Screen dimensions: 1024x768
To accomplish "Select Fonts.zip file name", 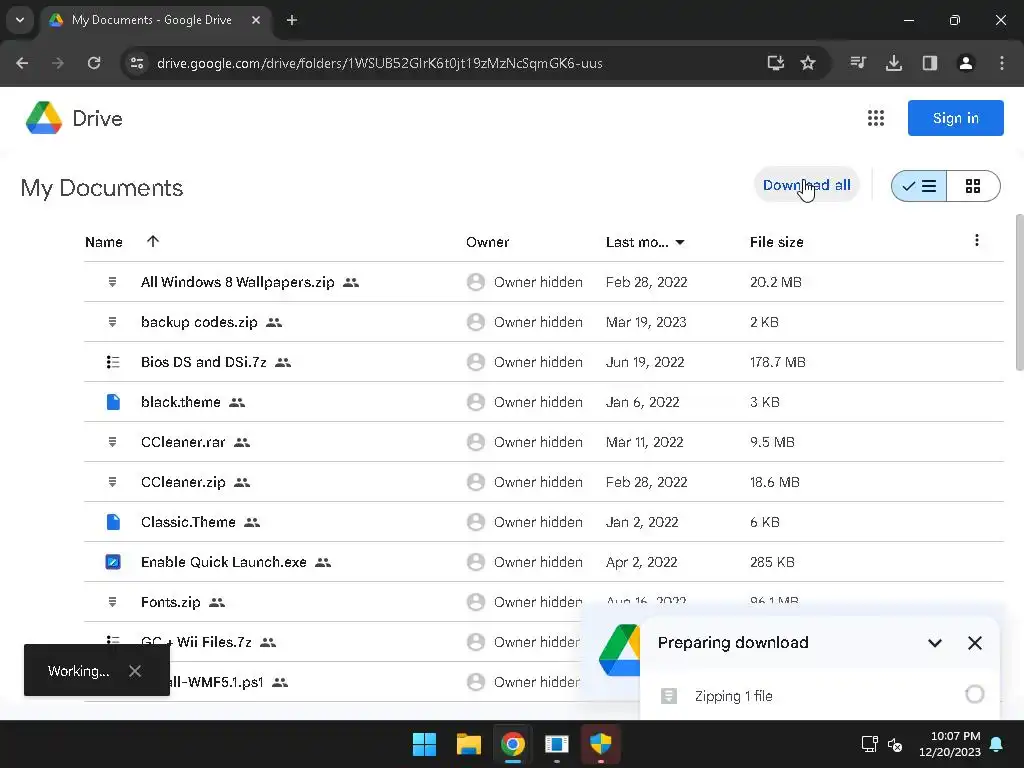I will click(x=170, y=602).
